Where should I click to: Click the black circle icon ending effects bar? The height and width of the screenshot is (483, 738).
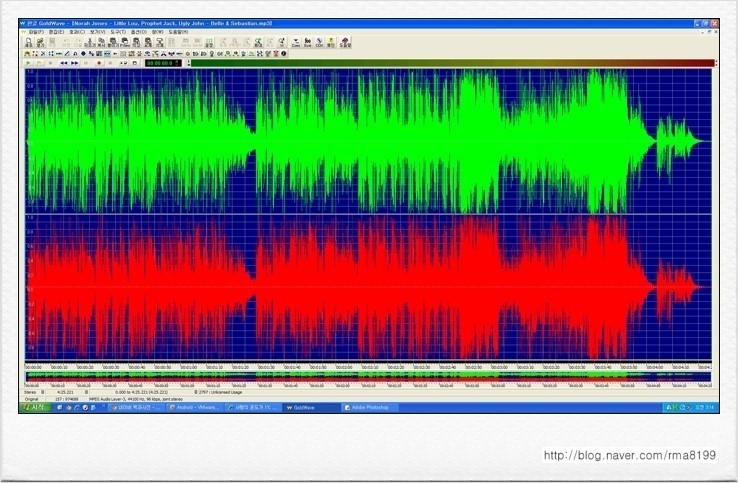pos(284,54)
